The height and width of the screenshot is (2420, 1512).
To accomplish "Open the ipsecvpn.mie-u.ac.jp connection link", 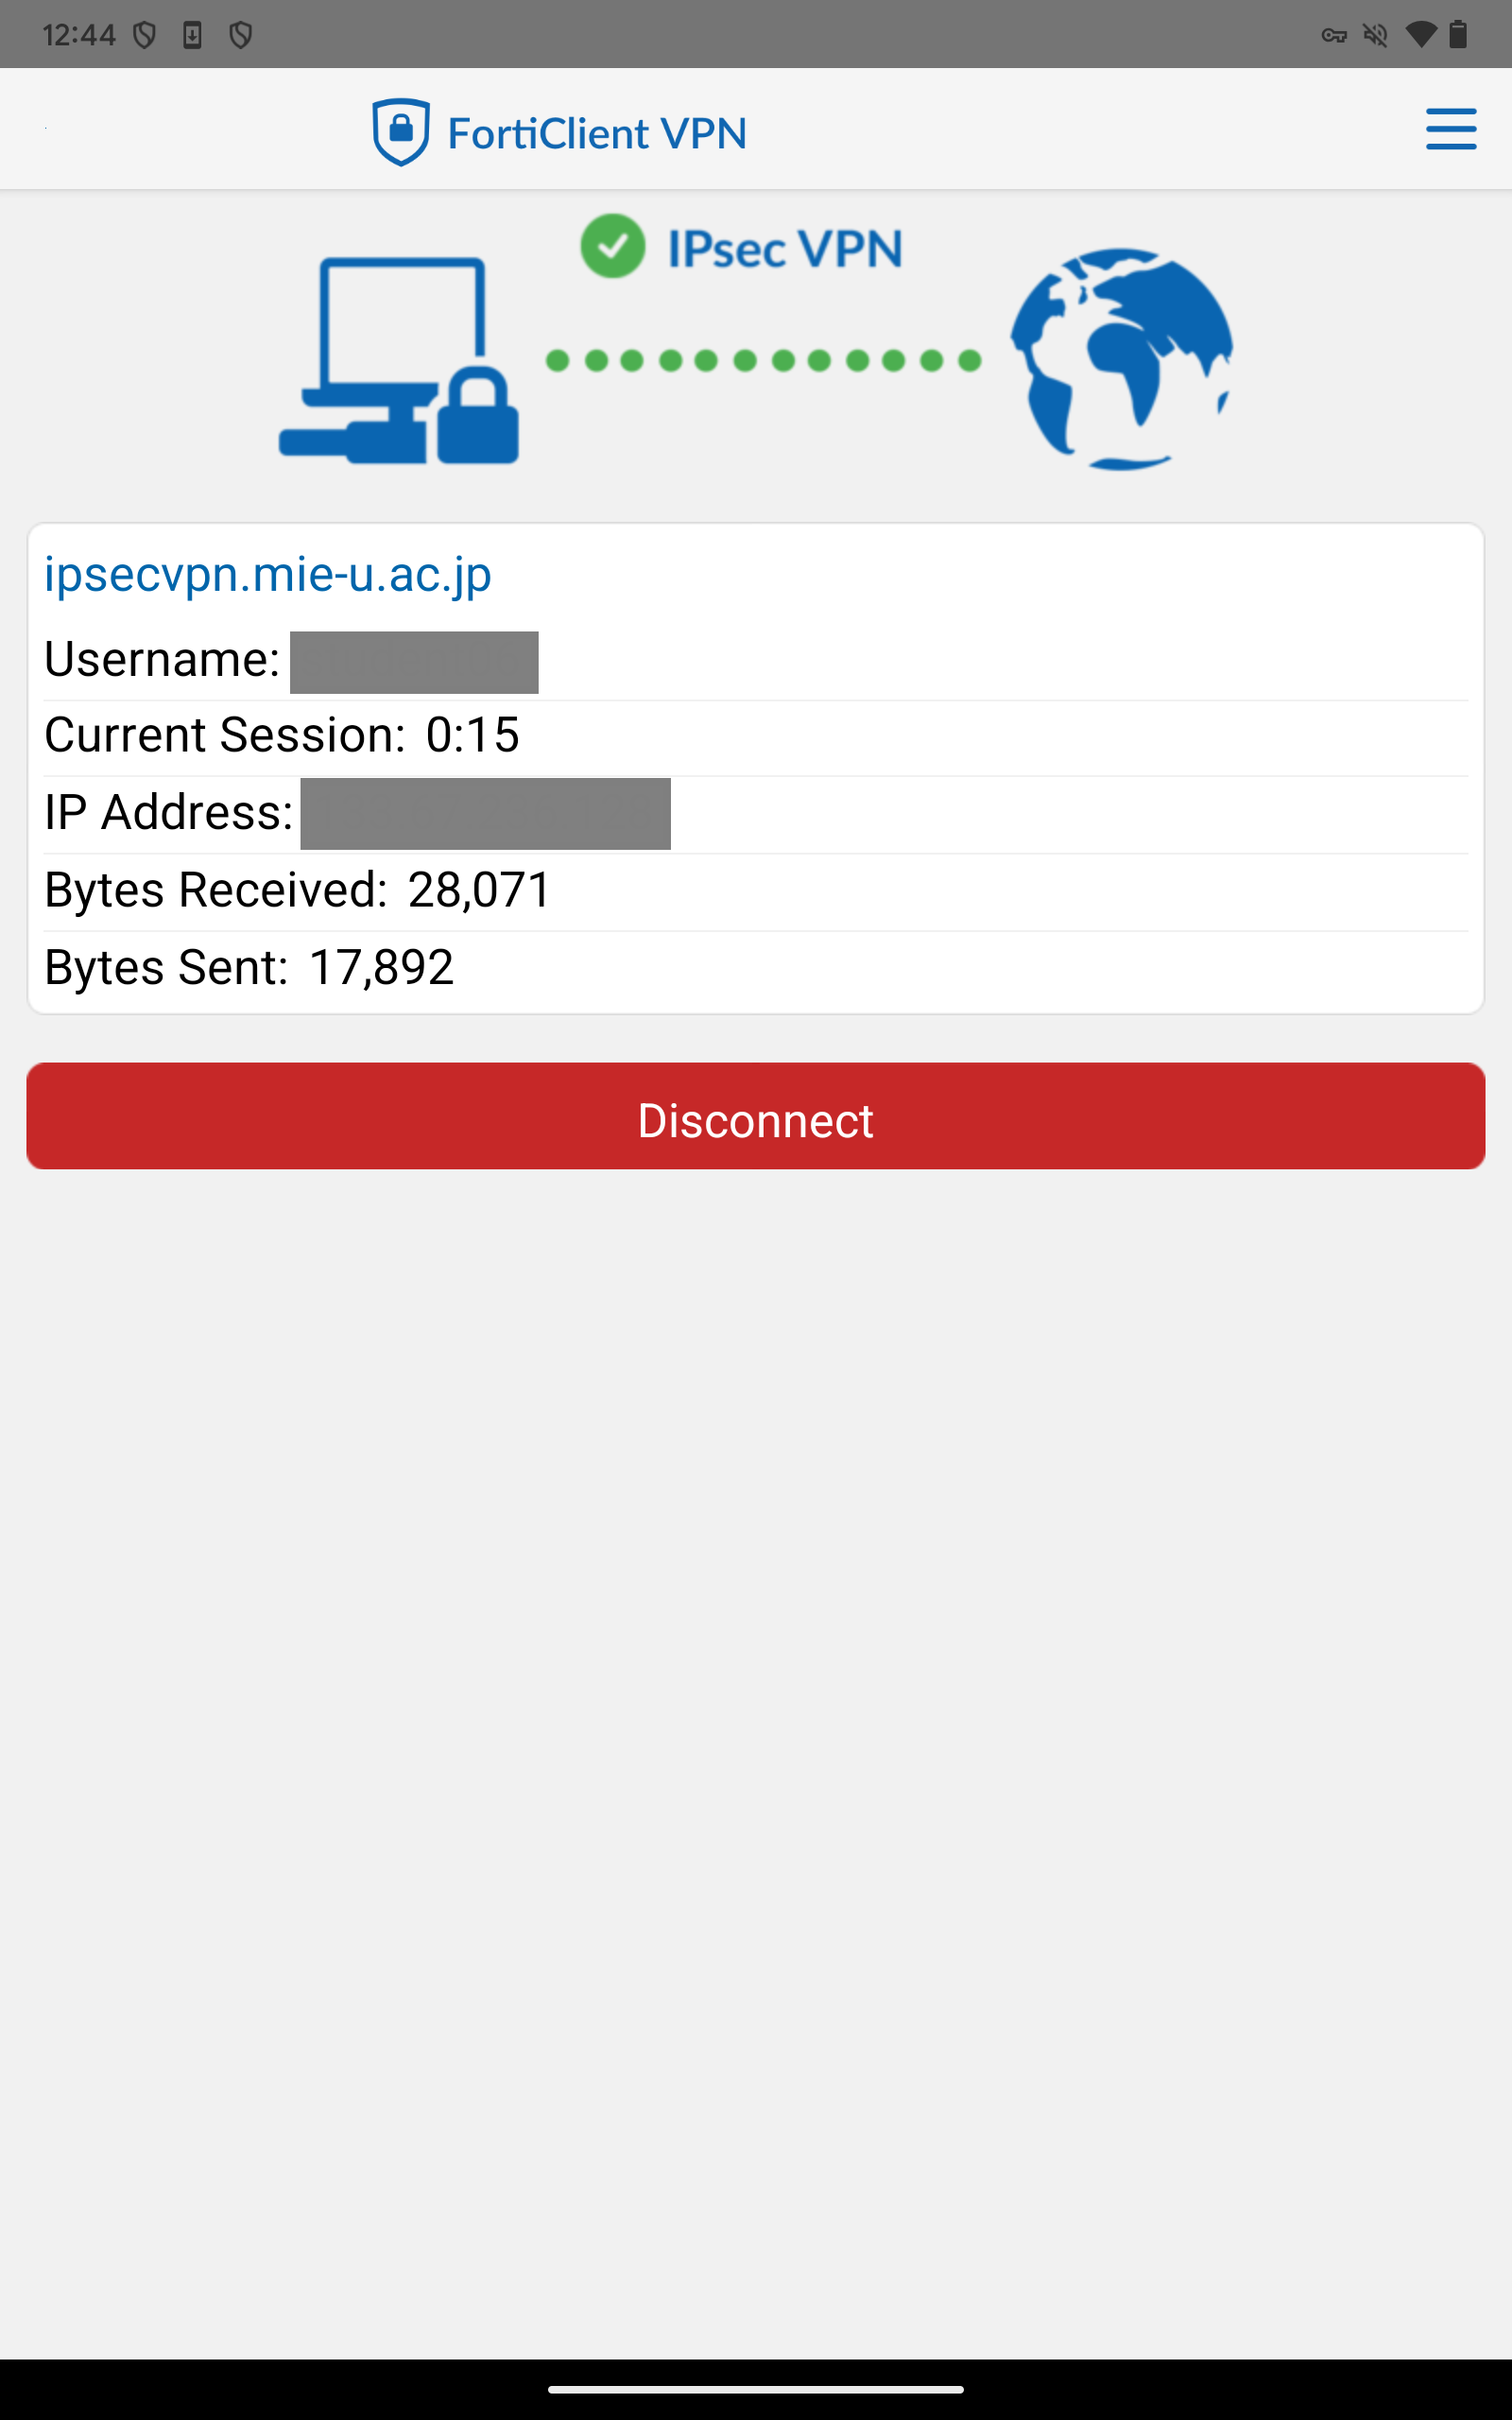I will pos(268,575).
